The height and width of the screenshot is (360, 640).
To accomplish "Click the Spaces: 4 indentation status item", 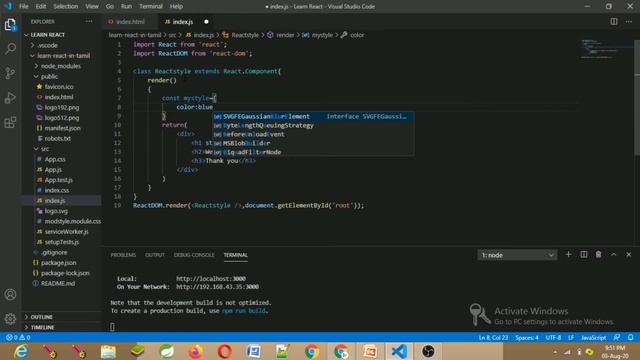I will pos(527,338).
